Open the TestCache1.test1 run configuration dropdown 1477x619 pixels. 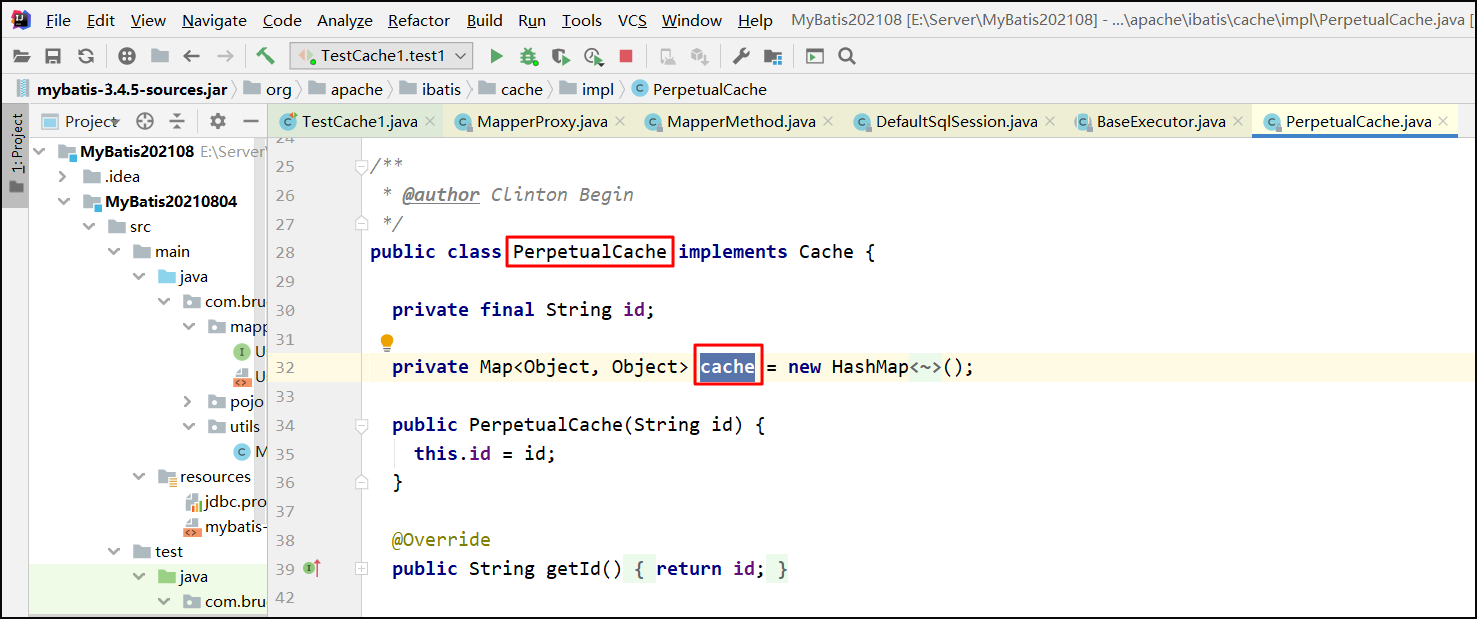point(380,56)
